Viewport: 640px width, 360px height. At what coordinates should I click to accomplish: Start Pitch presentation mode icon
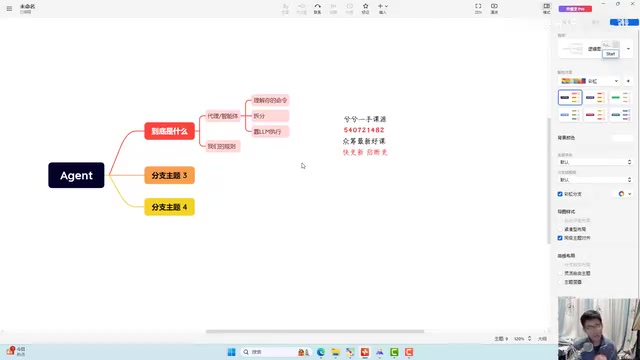(494, 9)
